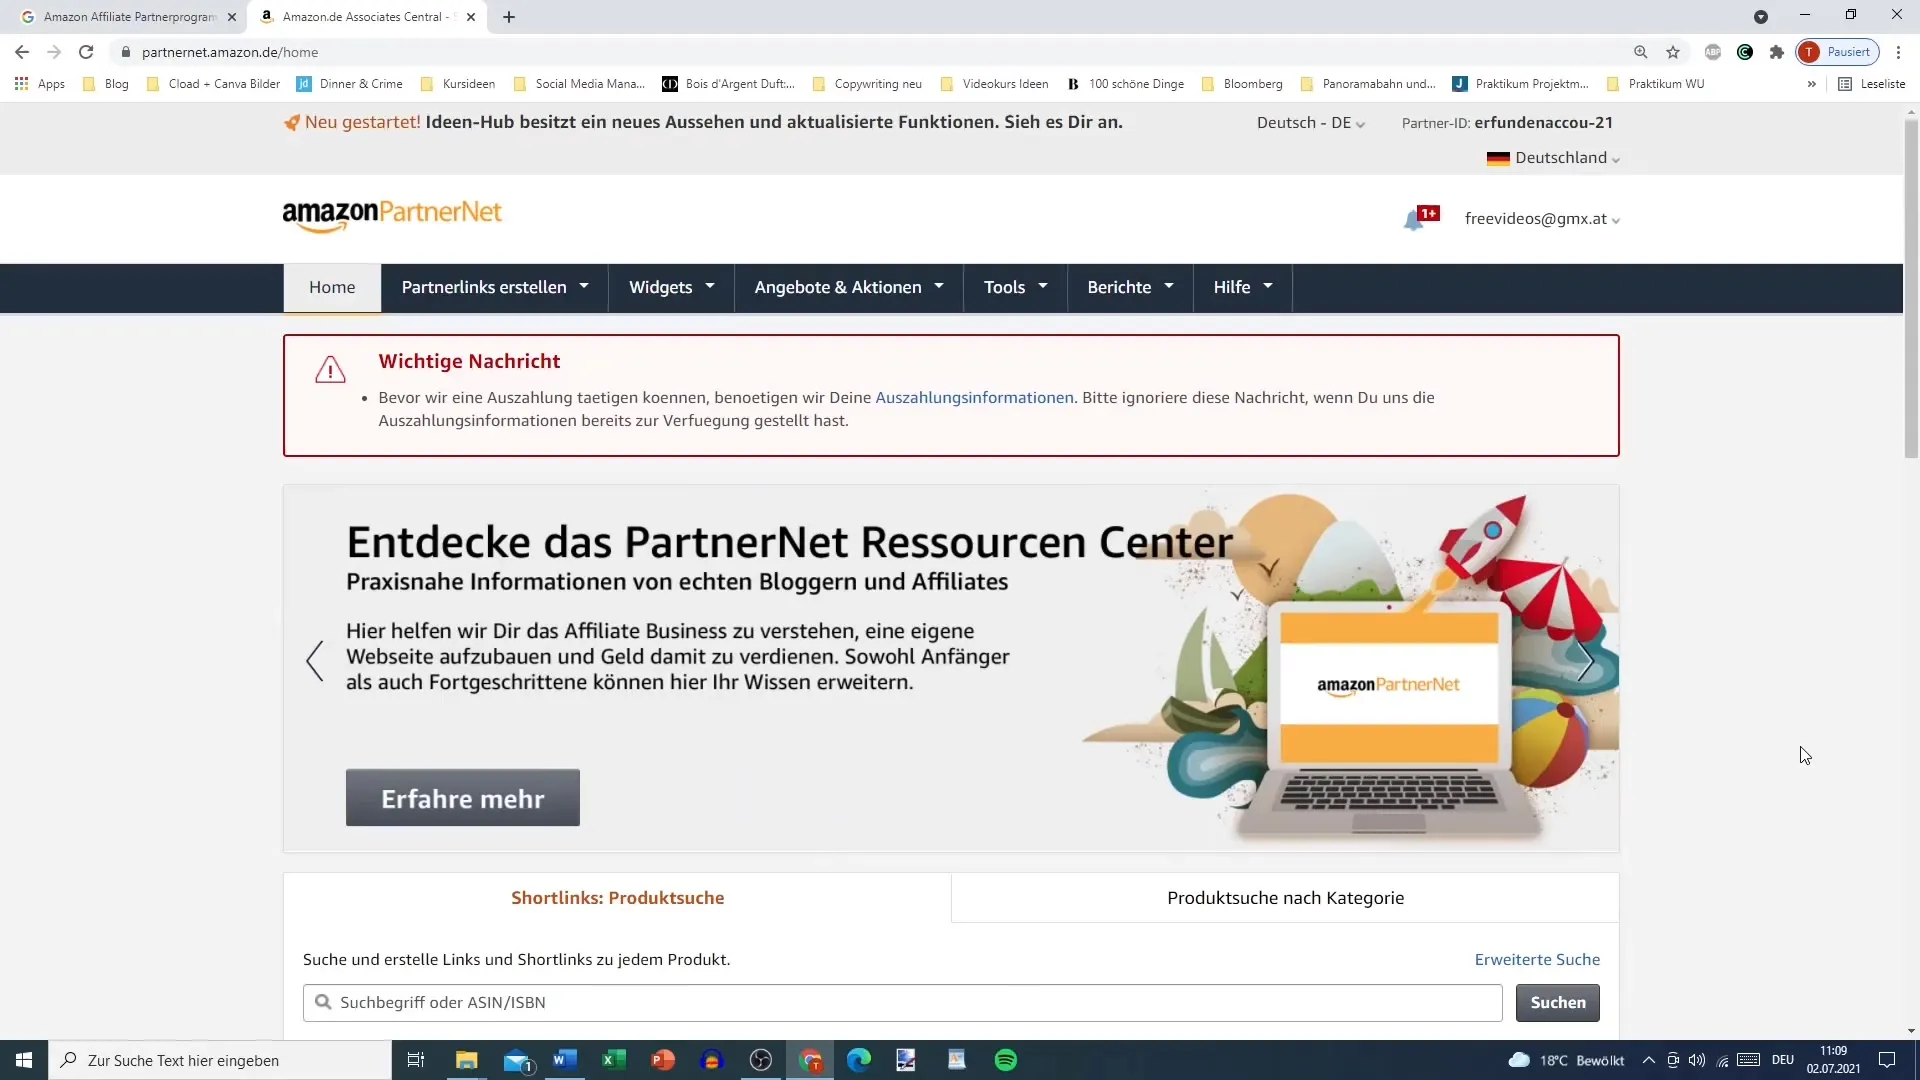This screenshot has height=1080, width=1920.
Task: Show more bookmarks with the overflow chevron
Action: 1811,84
